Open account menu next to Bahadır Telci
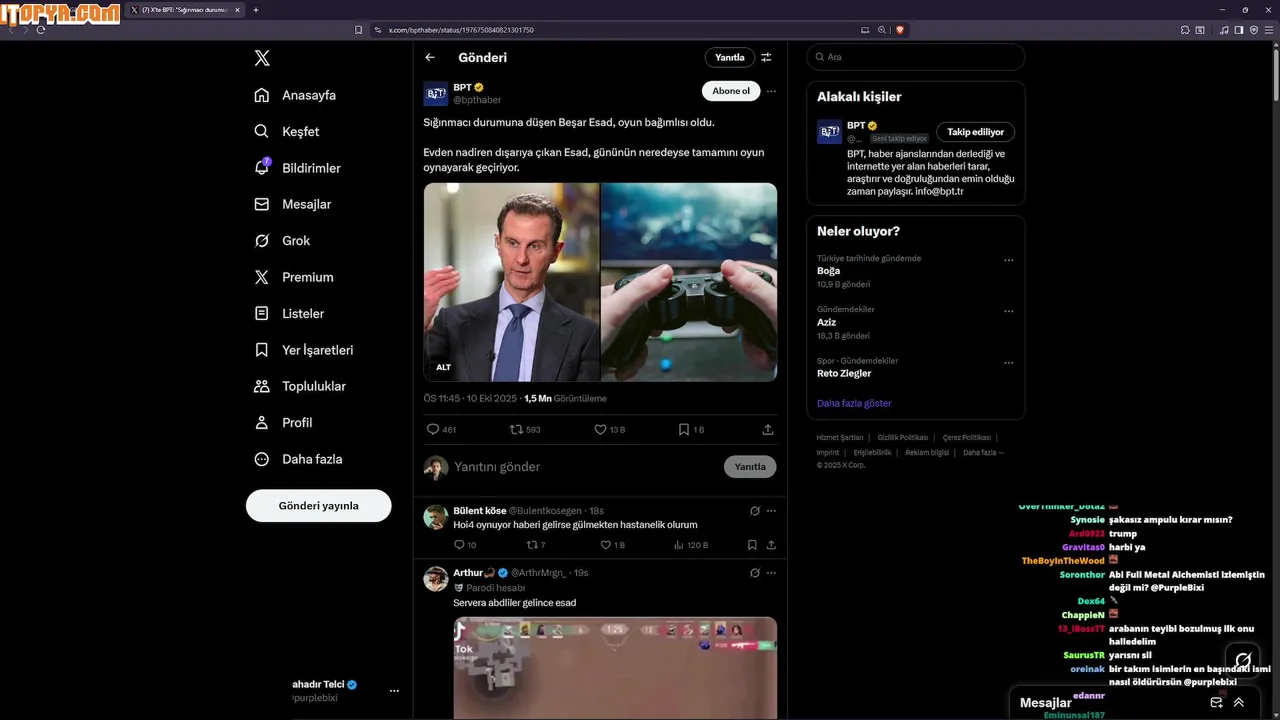Viewport: 1280px width, 720px height. (394, 691)
